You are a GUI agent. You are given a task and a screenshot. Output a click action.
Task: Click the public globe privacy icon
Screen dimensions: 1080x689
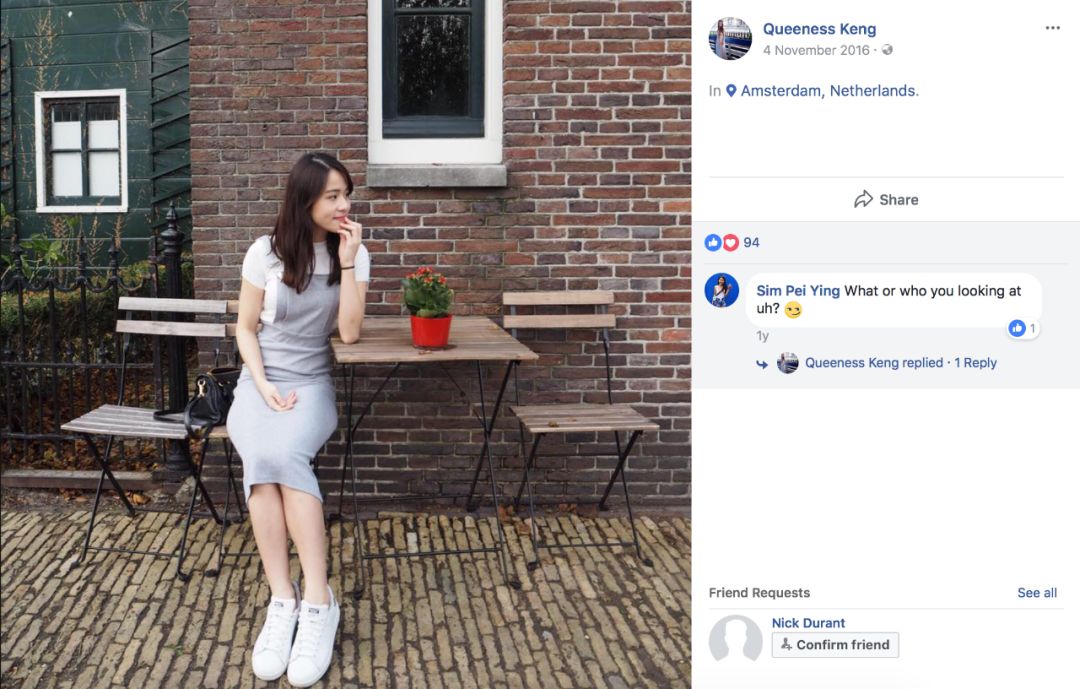click(x=888, y=50)
